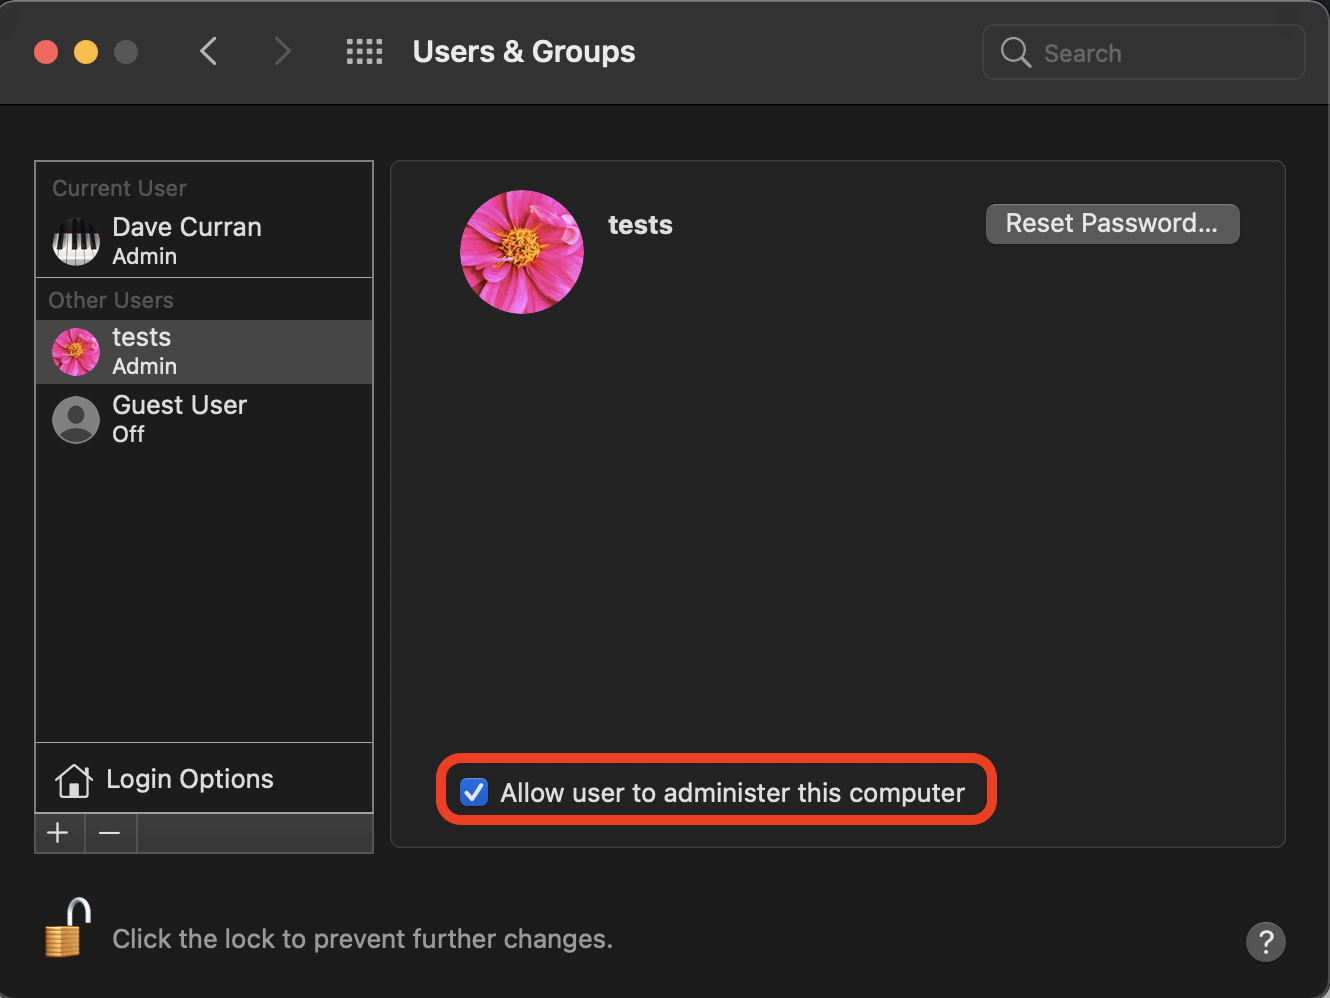Click the Guest User silhouette avatar
This screenshot has height=998, width=1330.
click(76, 419)
